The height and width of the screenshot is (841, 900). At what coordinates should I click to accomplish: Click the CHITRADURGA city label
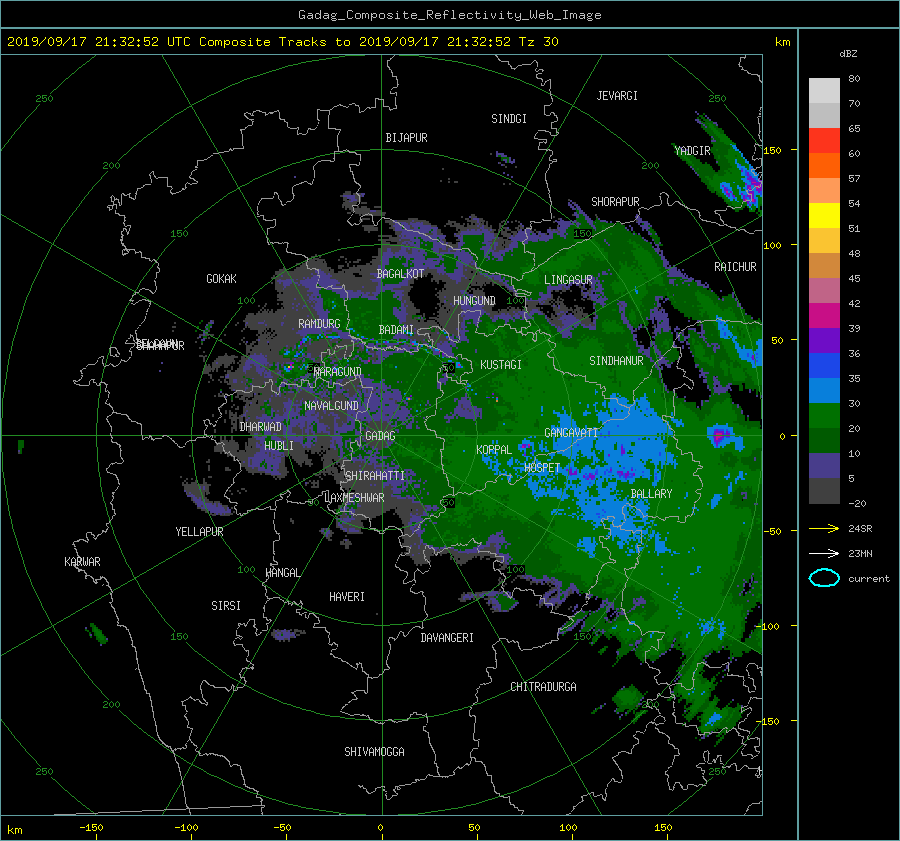(x=544, y=687)
